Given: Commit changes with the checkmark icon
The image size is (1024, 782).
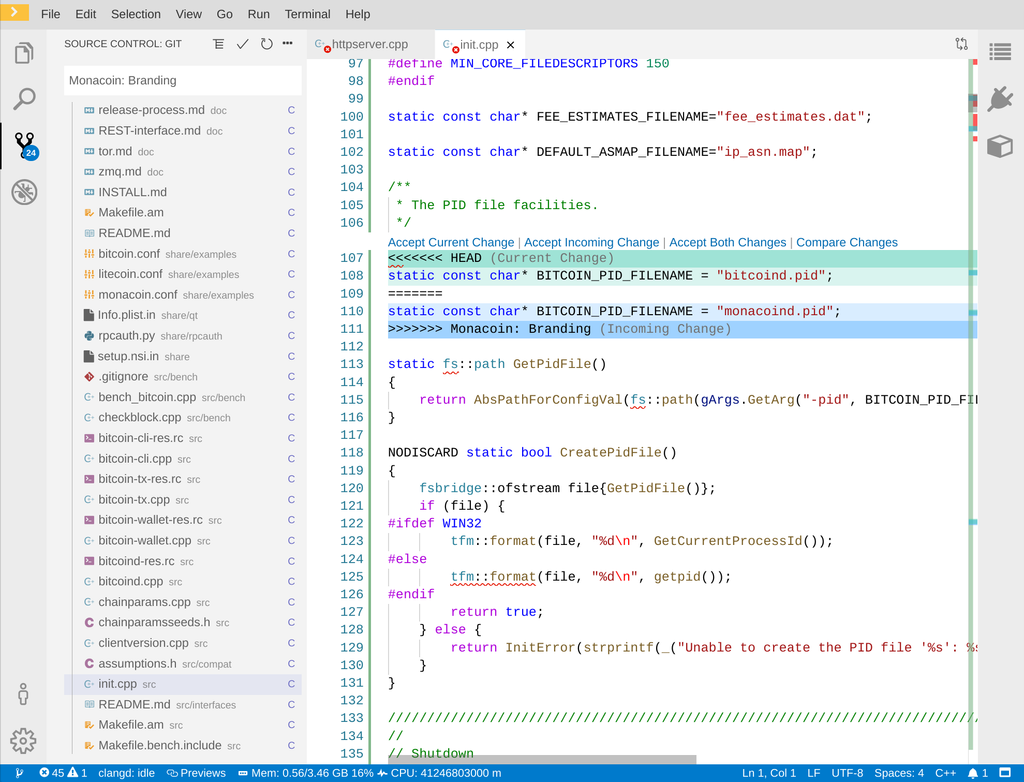Looking at the screenshot, I should [x=242, y=44].
